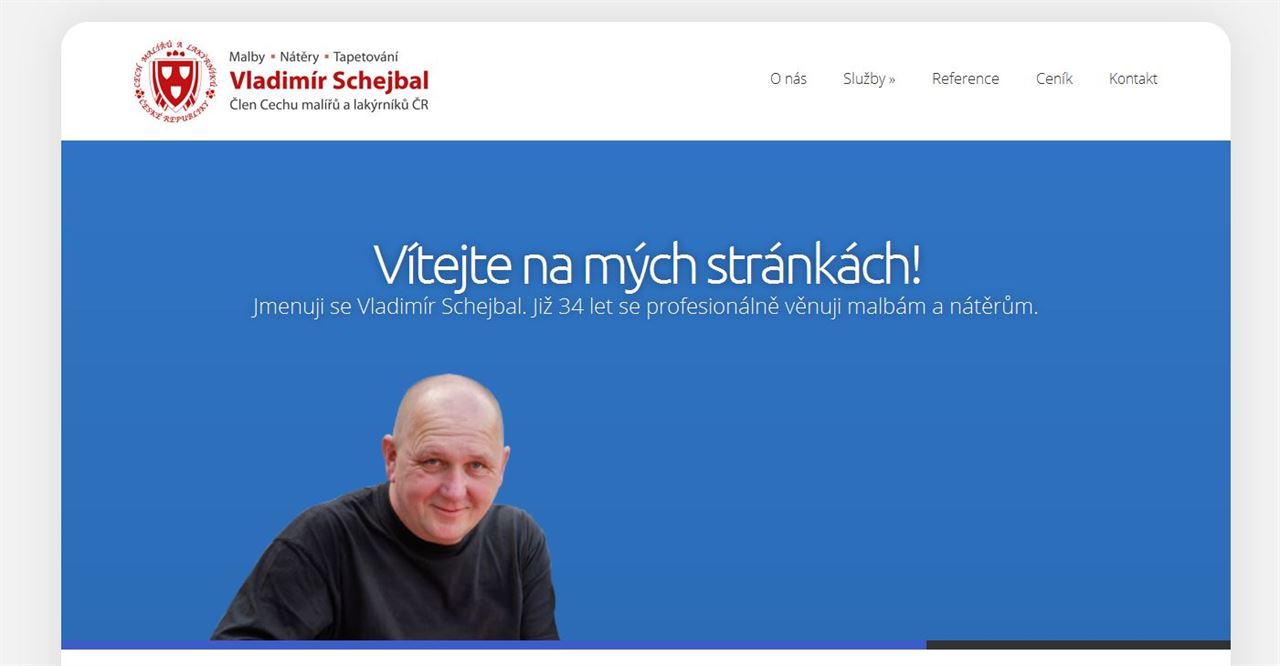The height and width of the screenshot is (666, 1280).
Task: Go to the Reference page
Action: [965, 79]
